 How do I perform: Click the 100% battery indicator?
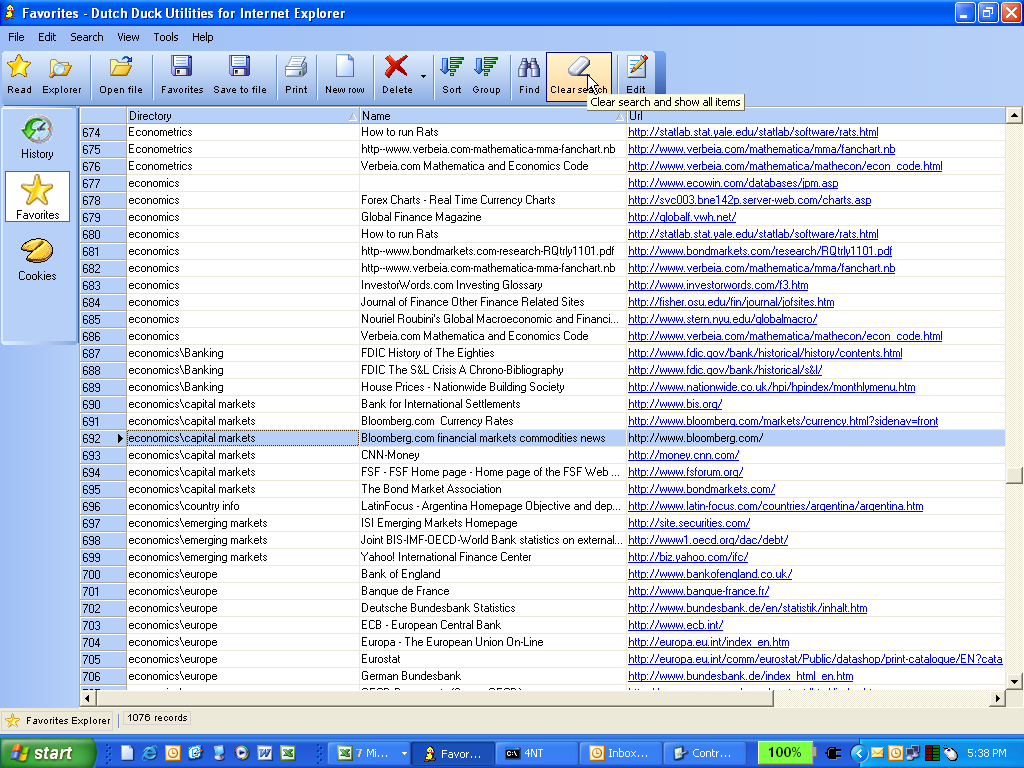point(784,752)
